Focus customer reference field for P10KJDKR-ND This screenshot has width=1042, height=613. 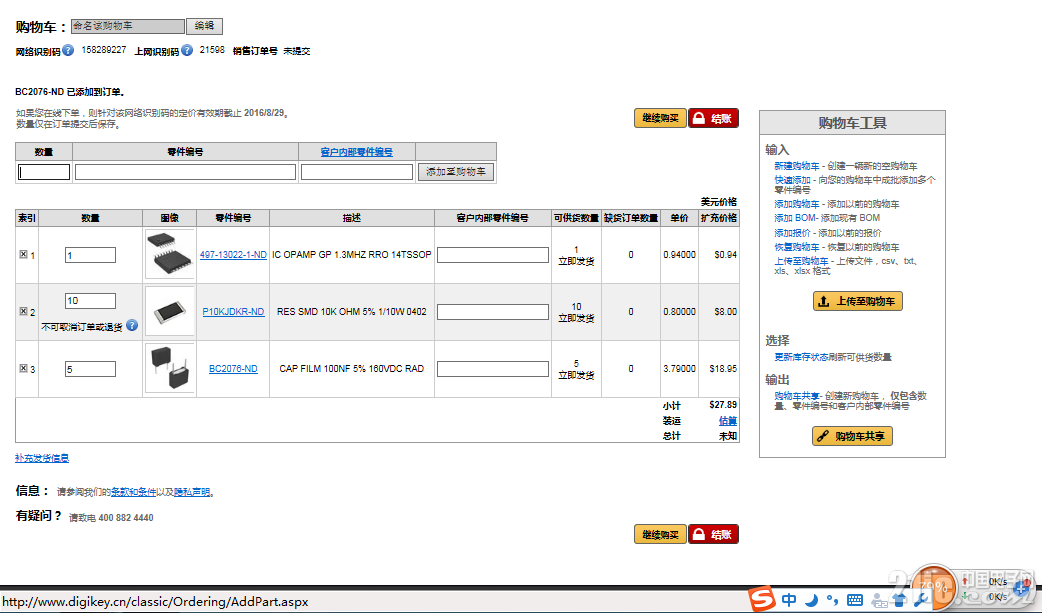click(493, 312)
